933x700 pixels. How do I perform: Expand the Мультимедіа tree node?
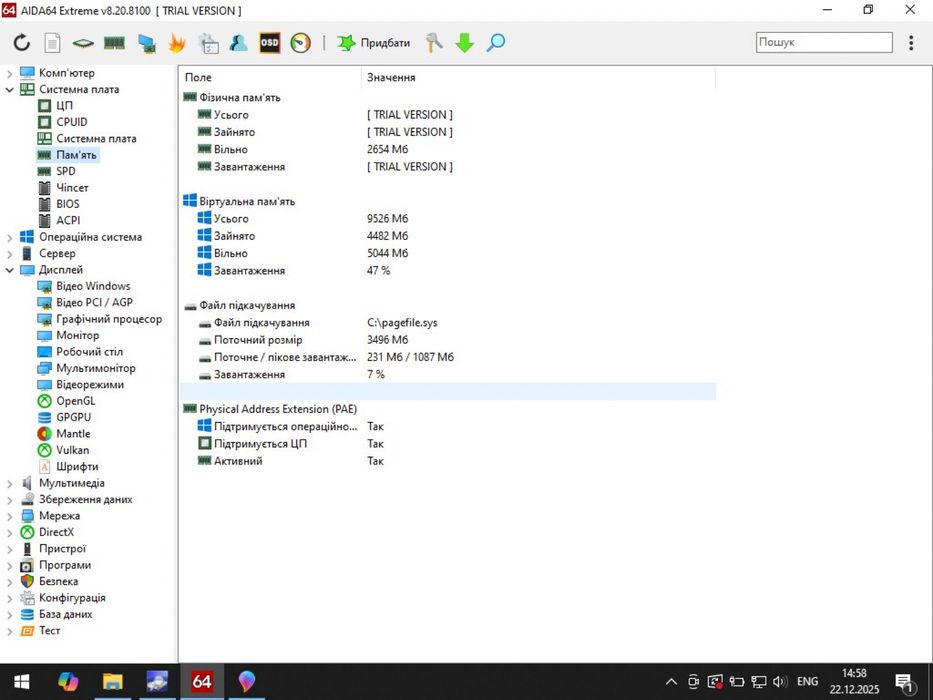[10, 483]
